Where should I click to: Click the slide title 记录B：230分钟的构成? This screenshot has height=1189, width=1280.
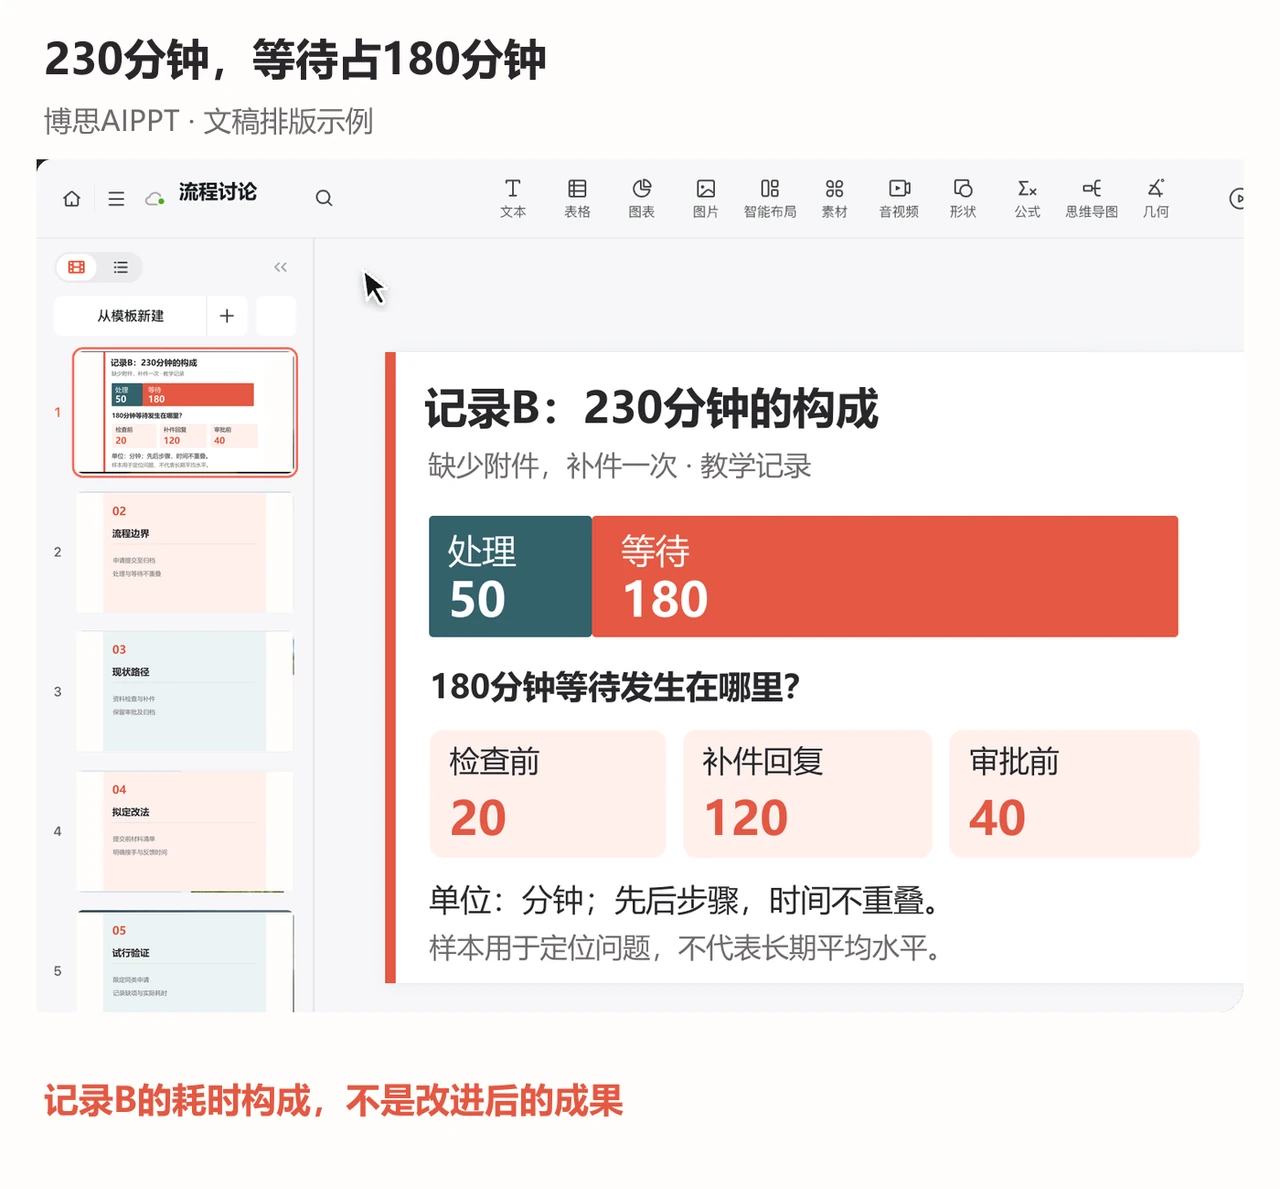[651, 408]
